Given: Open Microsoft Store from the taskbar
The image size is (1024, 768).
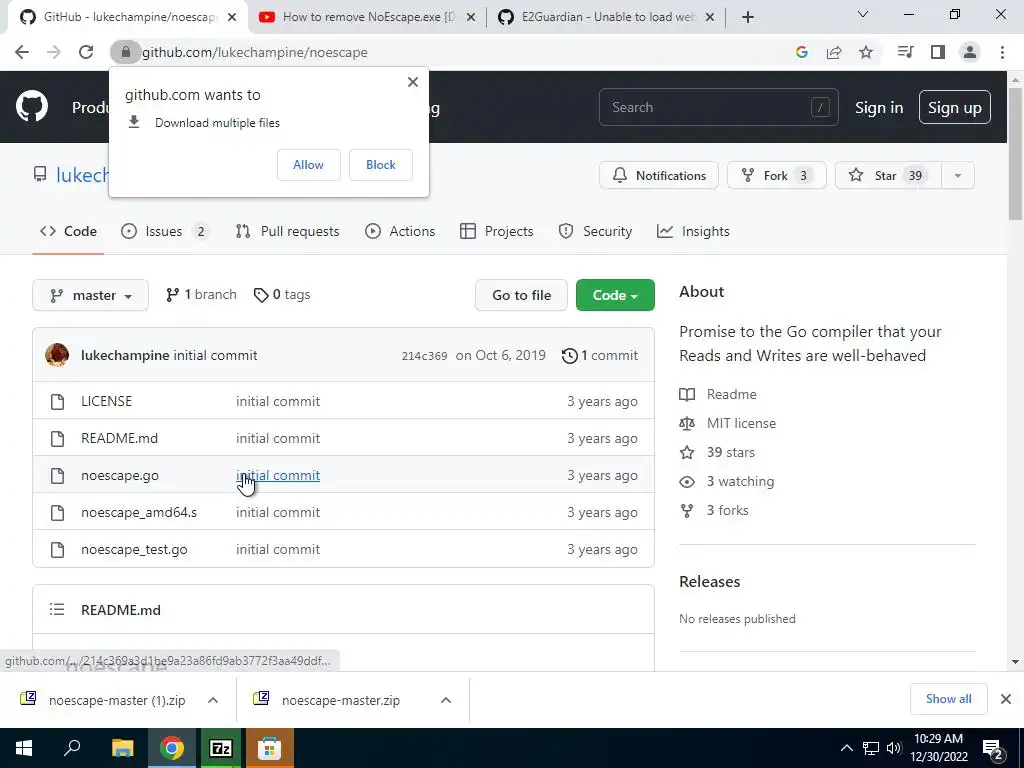Looking at the screenshot, I should (x=269, y=748).
